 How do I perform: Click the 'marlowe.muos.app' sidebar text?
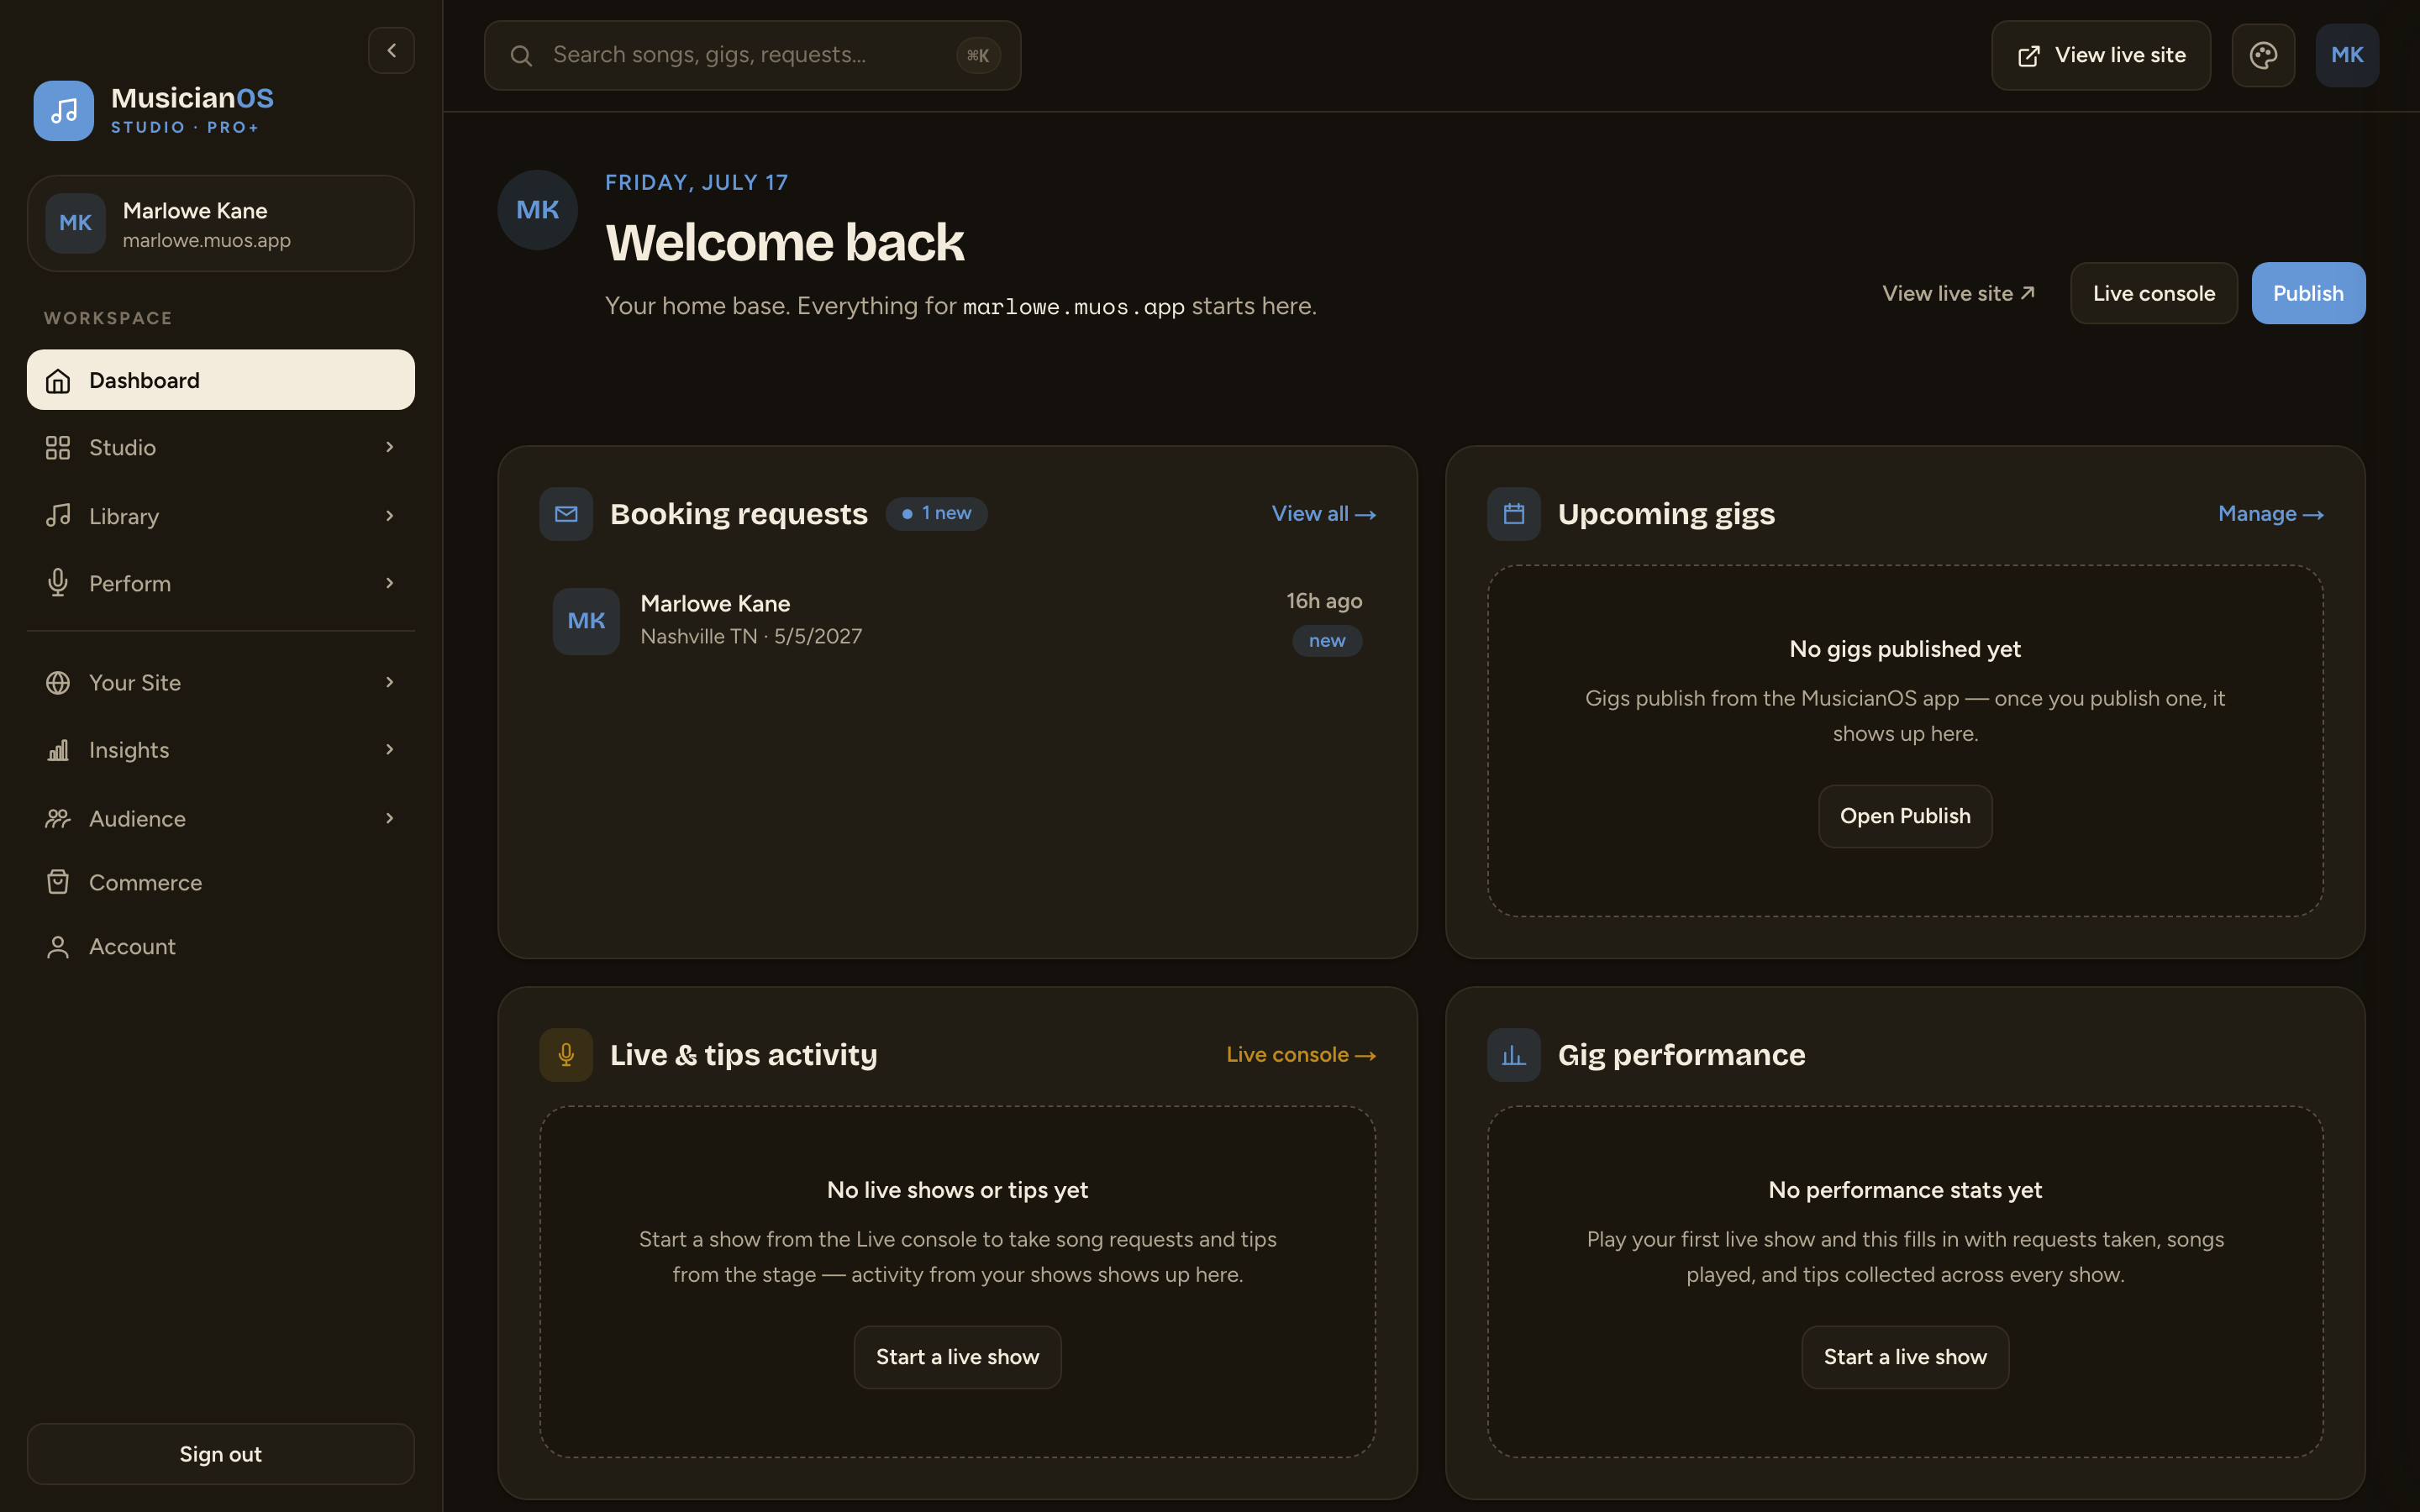coord(207,241)
